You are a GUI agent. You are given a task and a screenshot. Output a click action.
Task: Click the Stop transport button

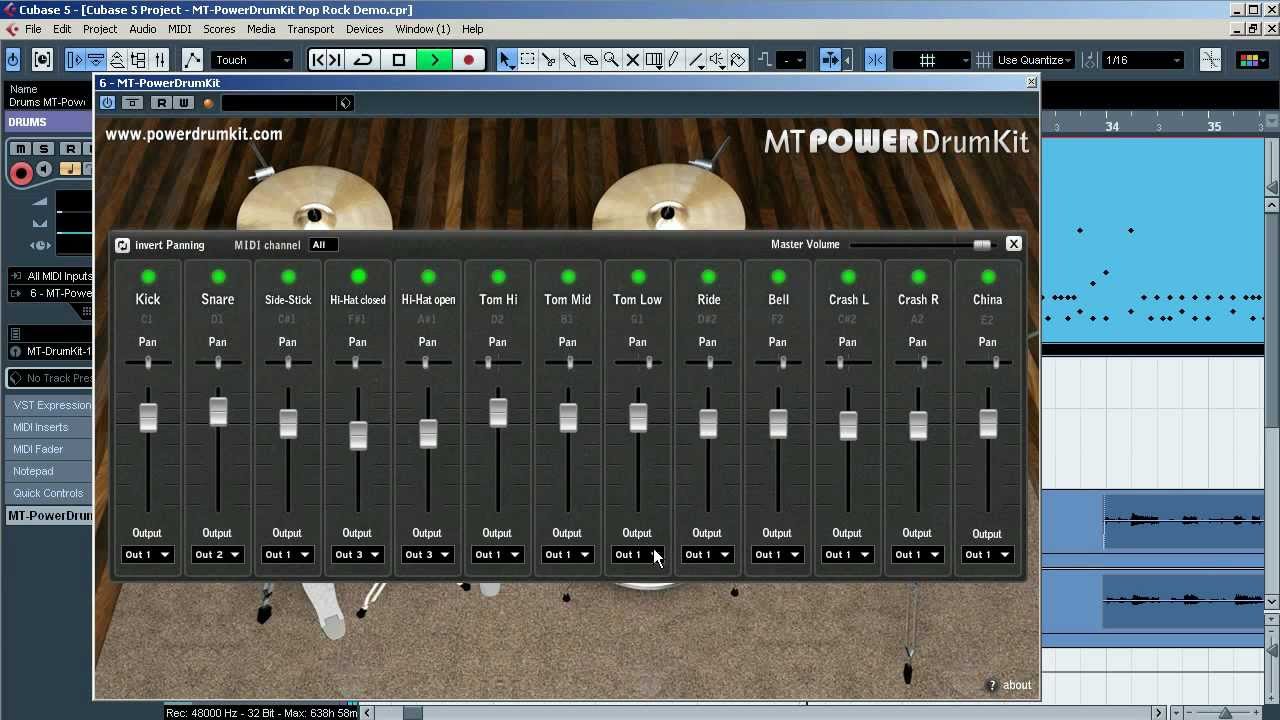pyautogui.click(x=399, y=60)
